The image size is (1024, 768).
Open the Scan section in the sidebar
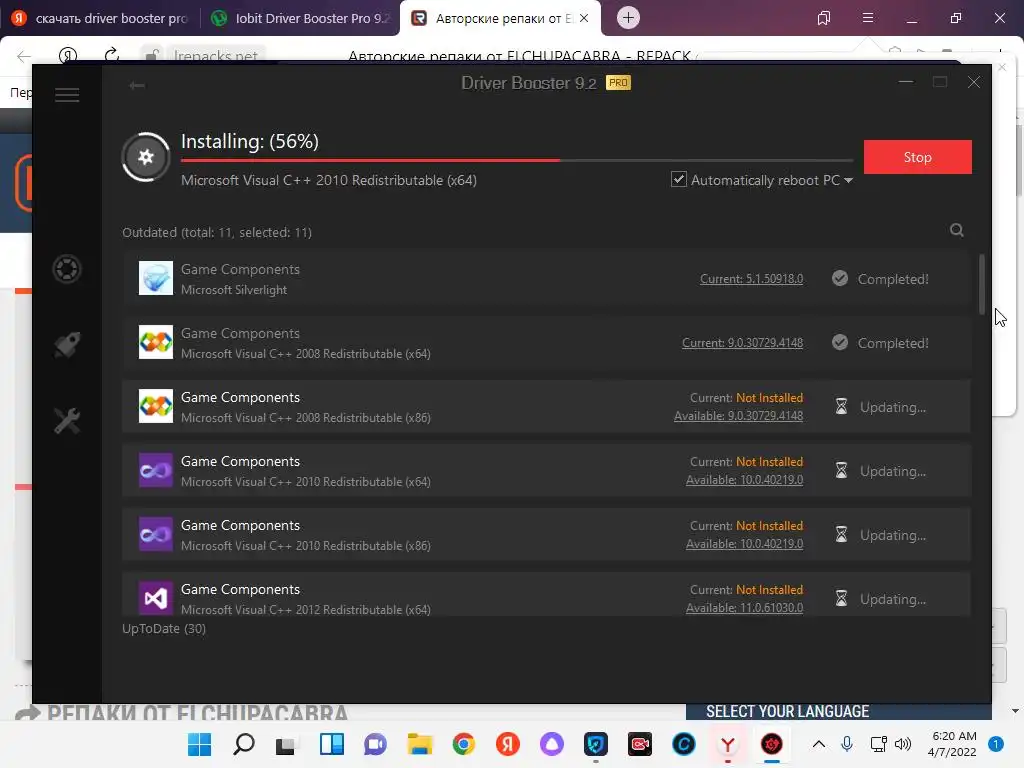click(67, 269)
